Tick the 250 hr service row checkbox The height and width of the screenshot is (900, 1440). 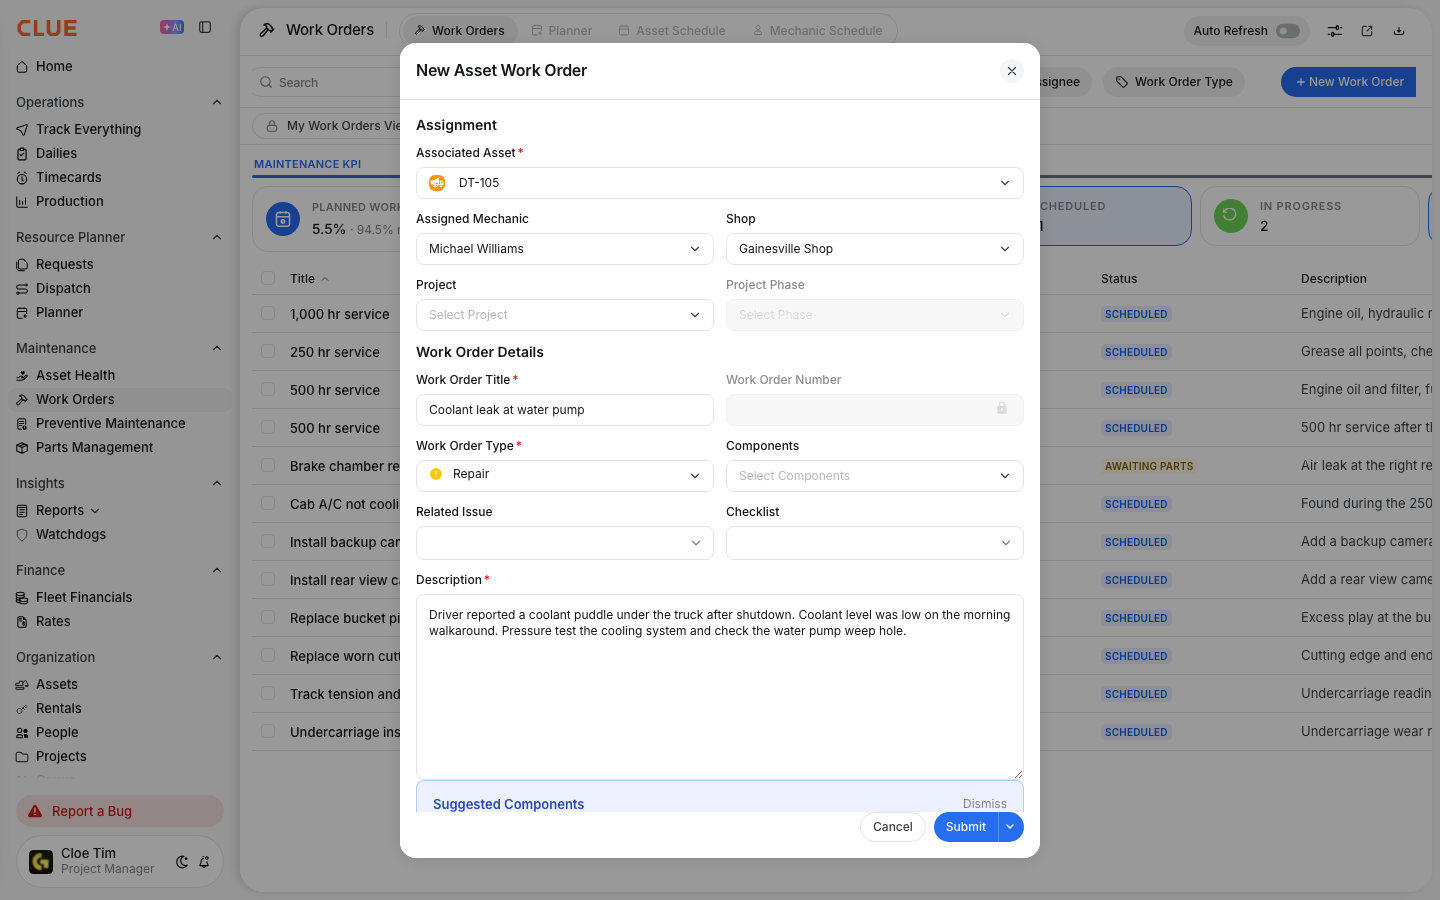[x=268, y=351]
